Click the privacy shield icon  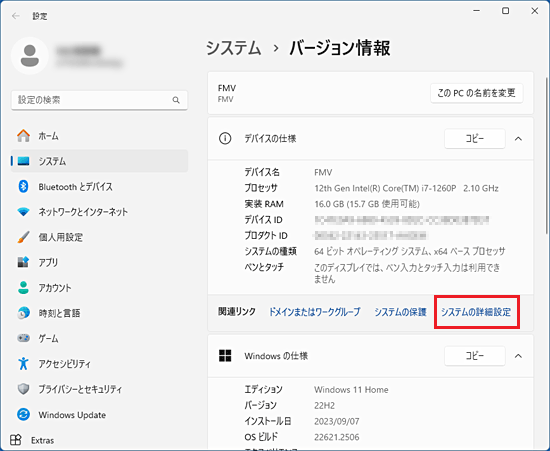[x=24, y=389]
